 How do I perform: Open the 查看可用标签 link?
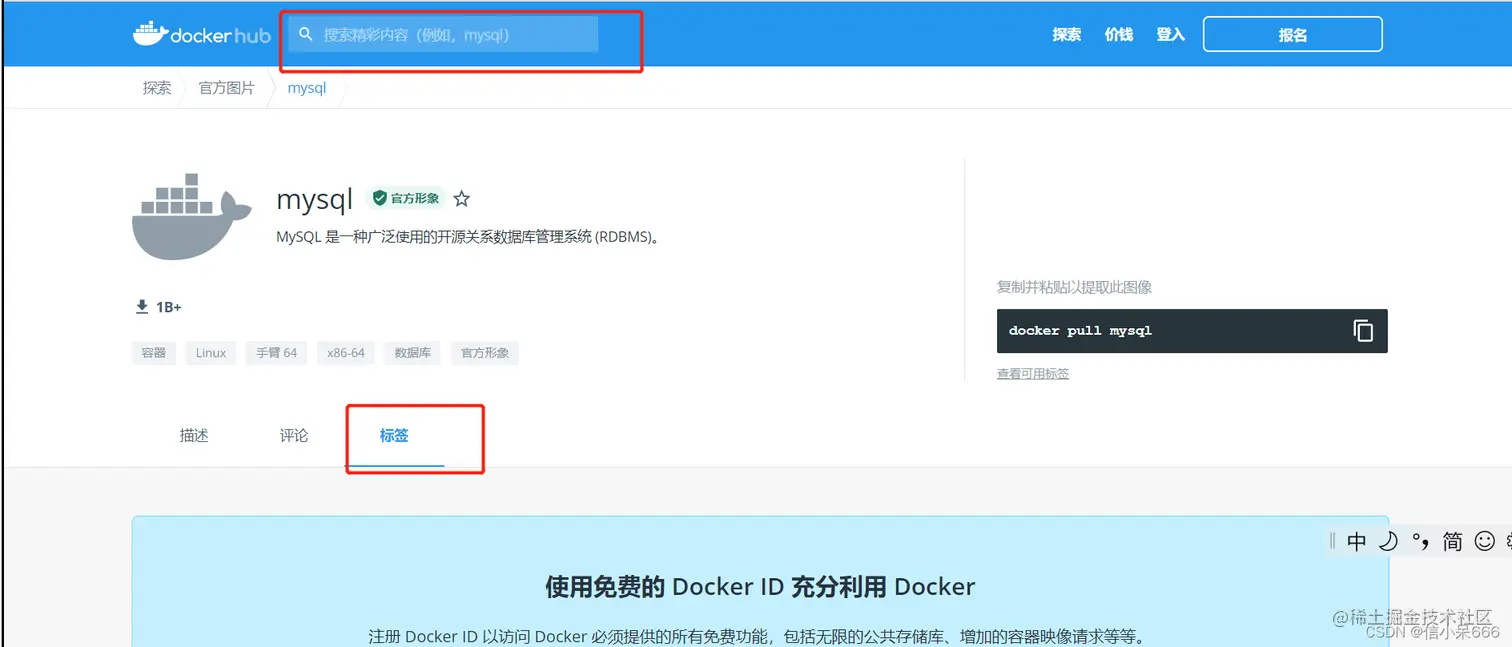tap(1033, 374)
